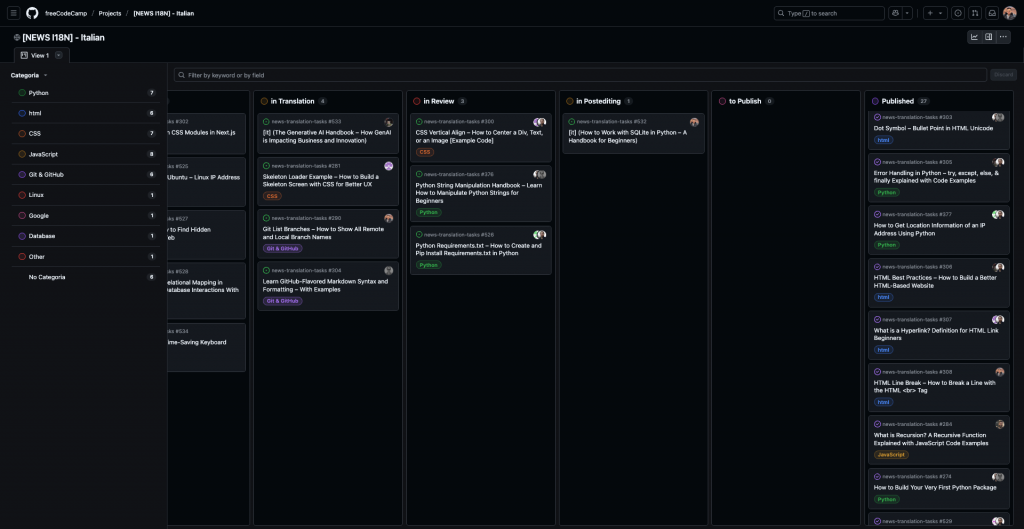
Task: Click the in Review column header
Action: click(439, 101)
